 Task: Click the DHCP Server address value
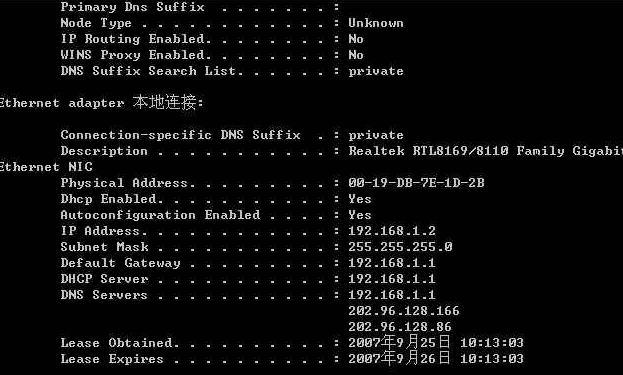coord(392,278)
